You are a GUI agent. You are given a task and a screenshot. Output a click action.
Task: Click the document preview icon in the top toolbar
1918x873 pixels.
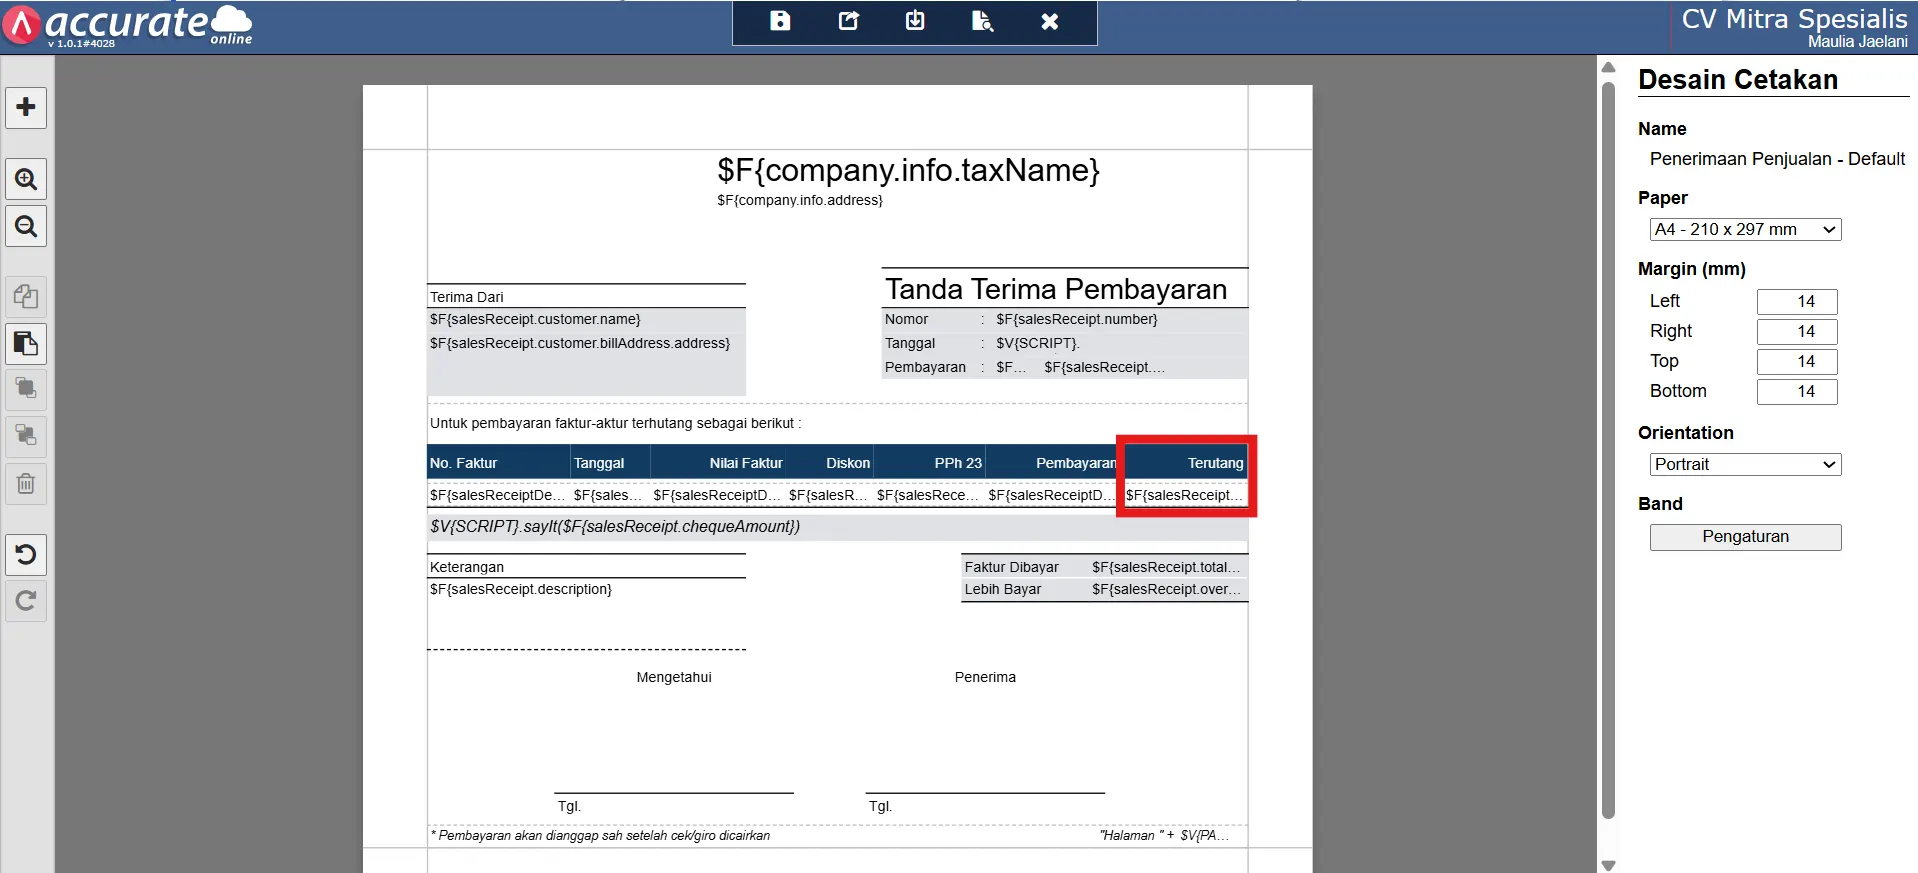tap(982, 21)
